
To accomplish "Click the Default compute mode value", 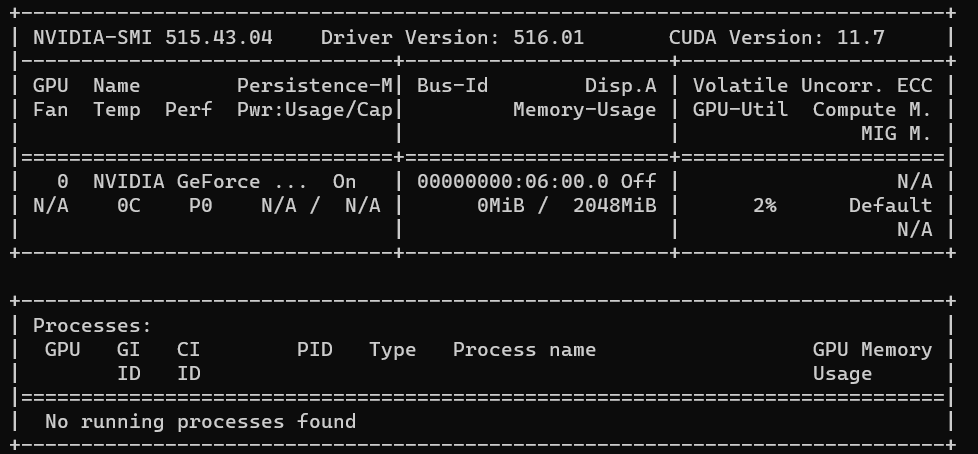I will 890,205.
